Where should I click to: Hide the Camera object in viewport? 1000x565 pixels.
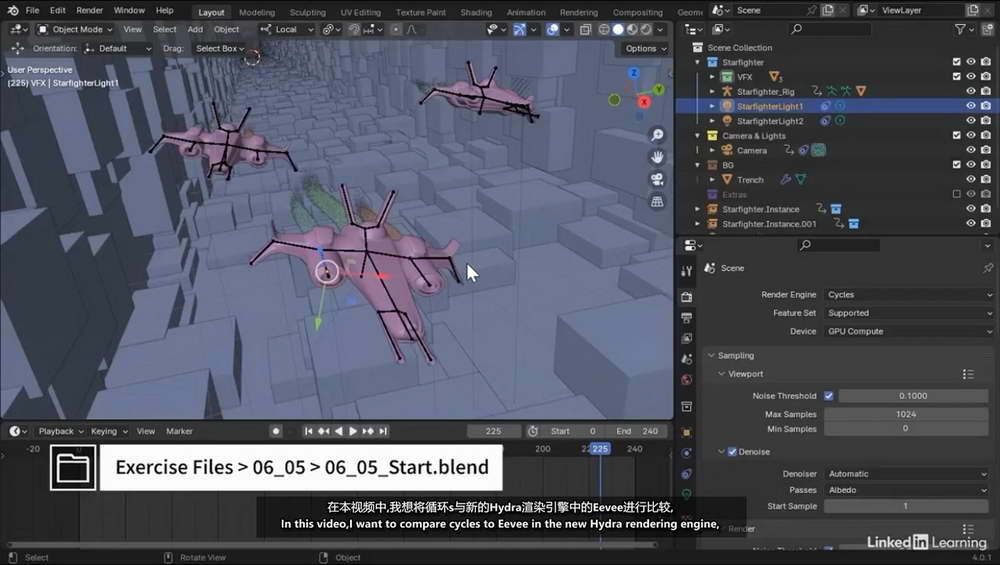click(971, 150)
